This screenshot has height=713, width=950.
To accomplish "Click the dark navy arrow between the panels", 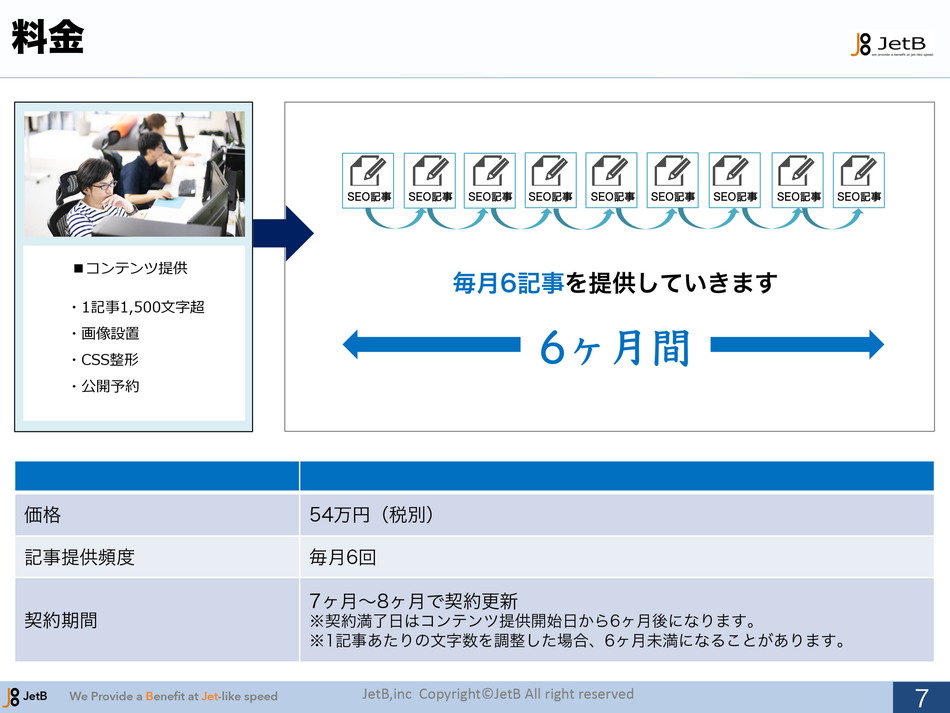I will coord(285,233).
